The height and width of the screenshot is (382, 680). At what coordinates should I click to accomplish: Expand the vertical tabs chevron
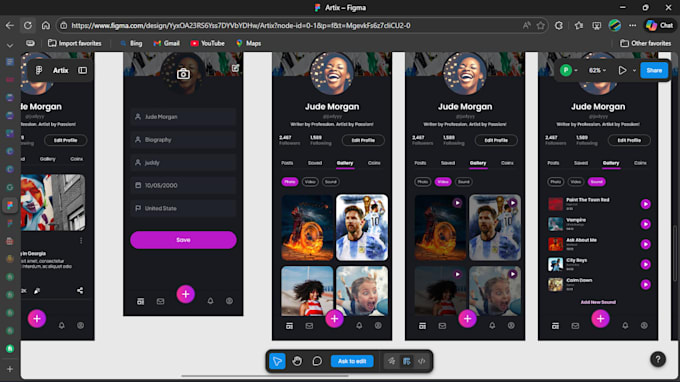[10, 45]
